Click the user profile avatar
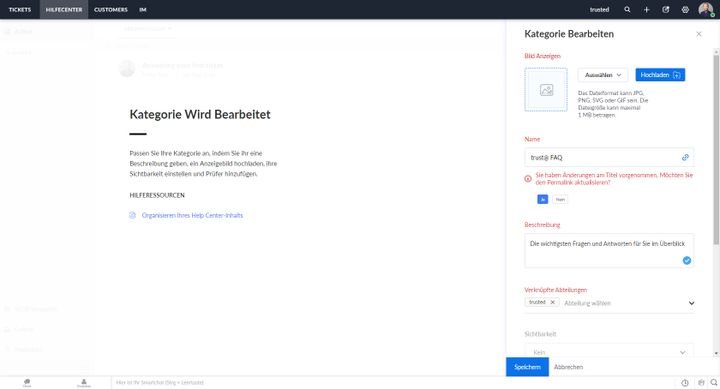The width and height of the screenshot is (720, 389). (705, 9)
